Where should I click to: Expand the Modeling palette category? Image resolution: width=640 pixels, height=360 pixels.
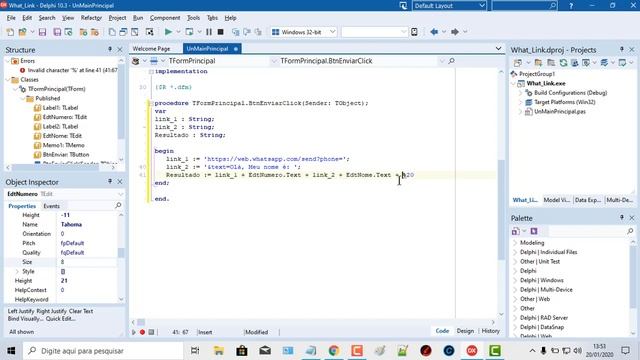[x=515, y=243]
